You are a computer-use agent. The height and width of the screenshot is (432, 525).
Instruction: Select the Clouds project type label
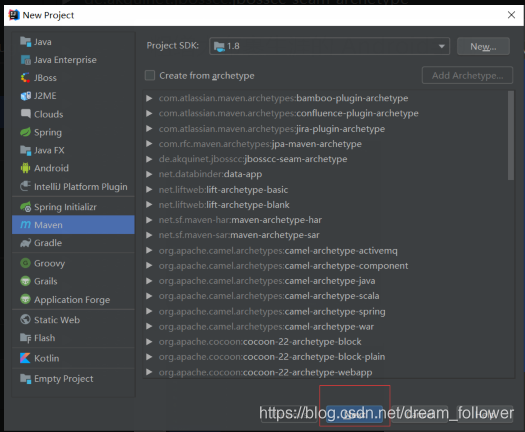pos(49,114)
